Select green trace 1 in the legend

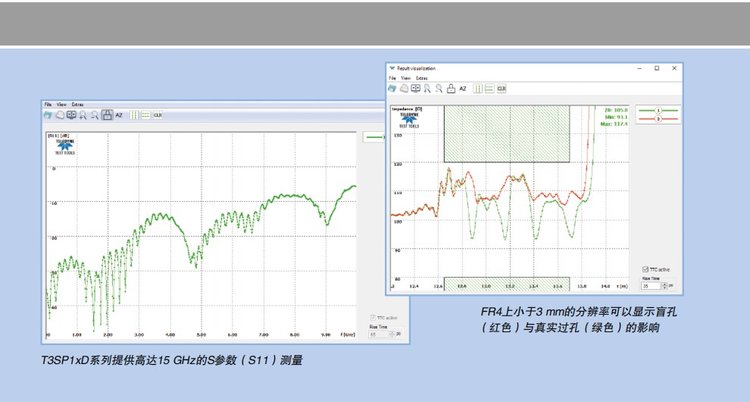[659, 110]
